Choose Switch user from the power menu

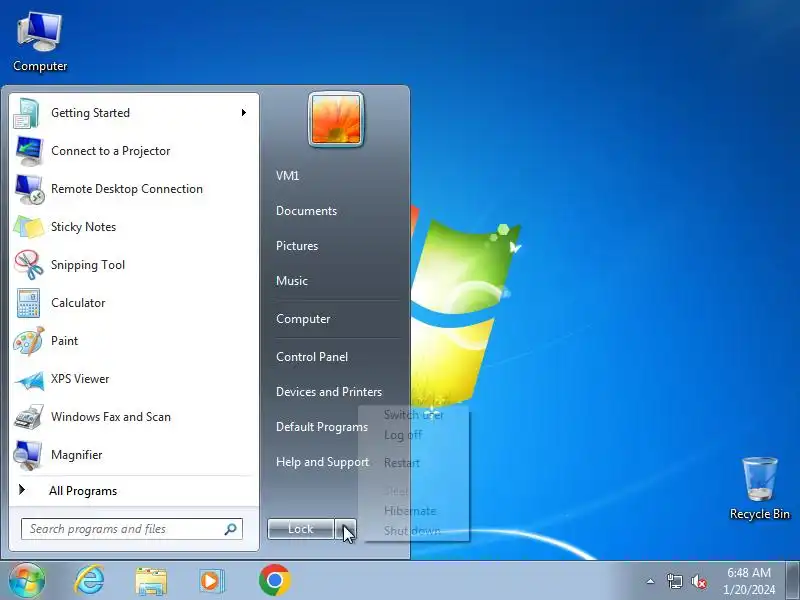tap(414, 415)
